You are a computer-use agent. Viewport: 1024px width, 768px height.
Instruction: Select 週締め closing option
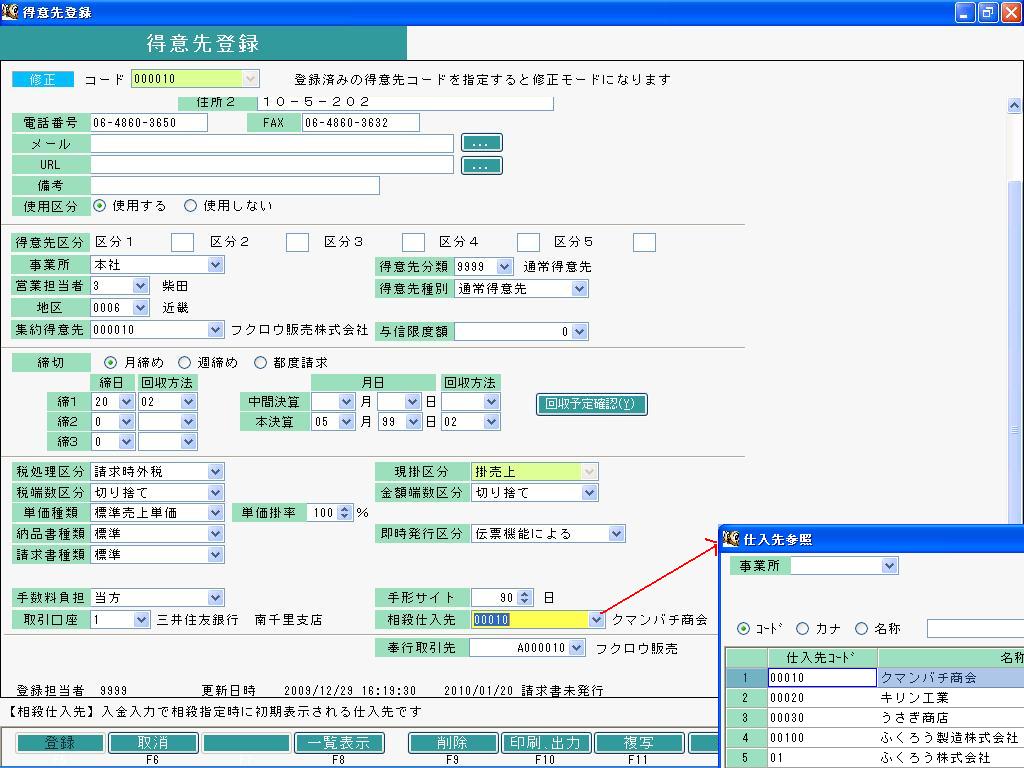tap(184, 362)
